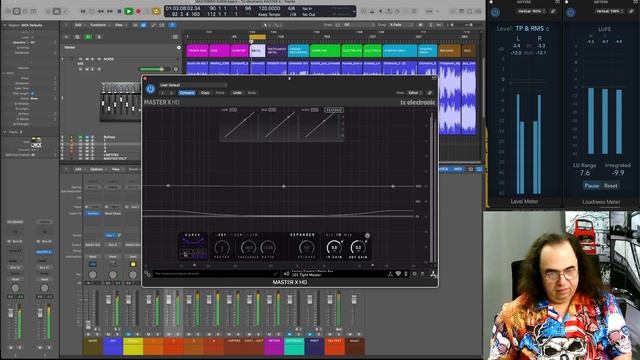Select the teal channel strip label in mixer
Image resolution: width=640 pixels, height=360 pixels.
pos(294,346)
